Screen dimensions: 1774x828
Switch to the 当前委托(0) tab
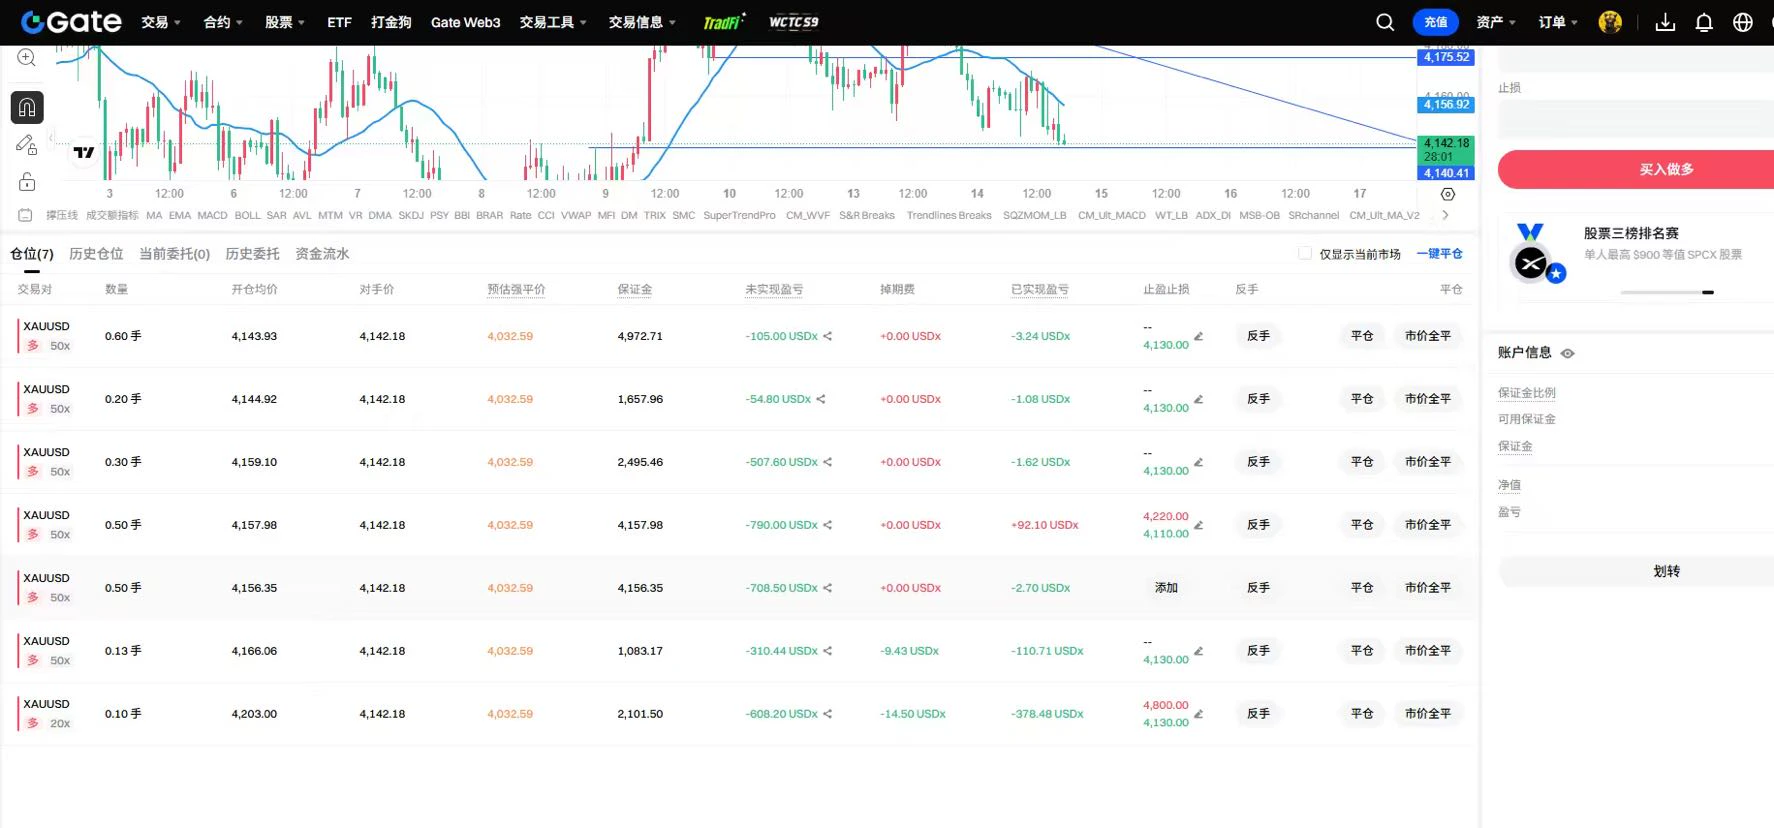click(174, 254)
